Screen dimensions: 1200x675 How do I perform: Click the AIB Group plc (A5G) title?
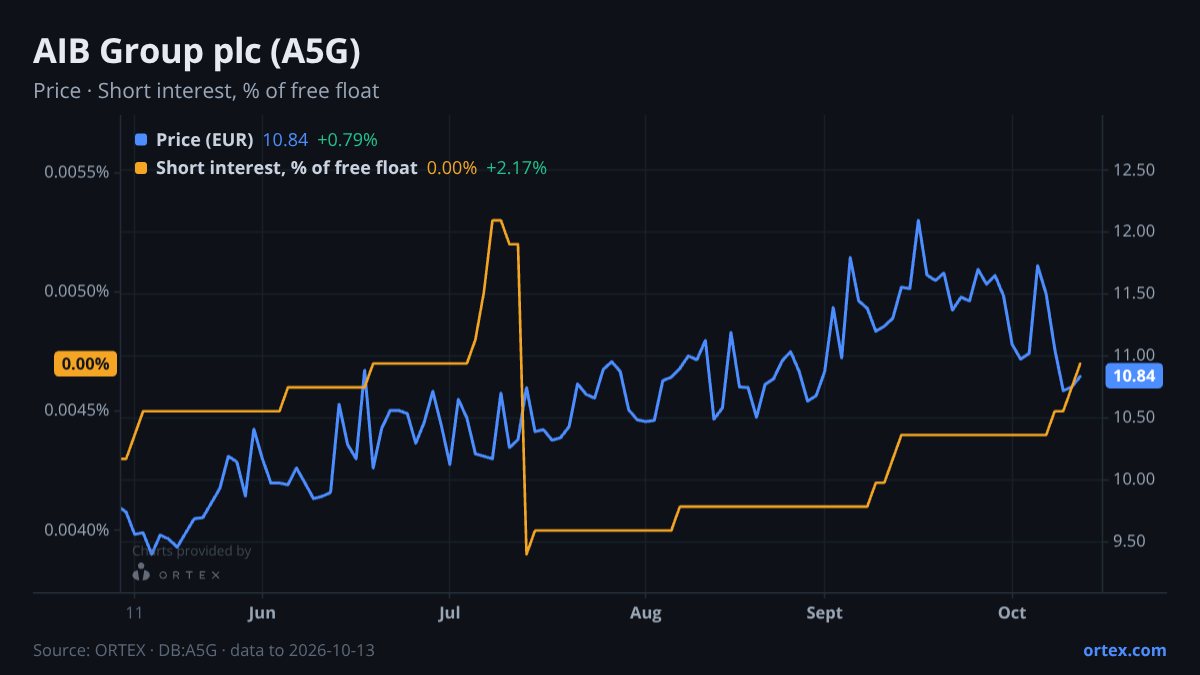click(x=197, y=52)
